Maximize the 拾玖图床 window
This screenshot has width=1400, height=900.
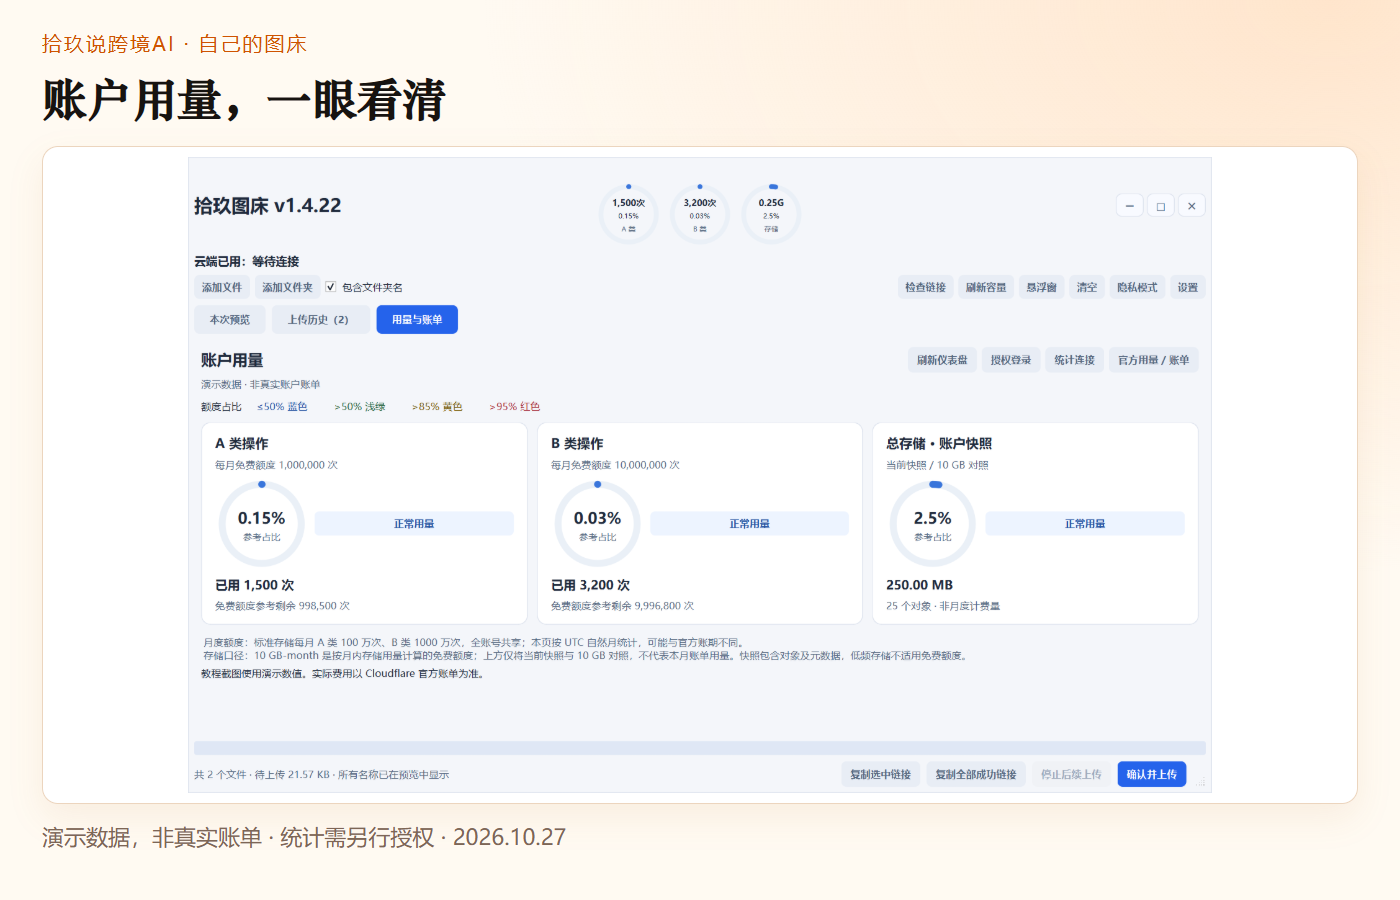(x=1160, y=206)
